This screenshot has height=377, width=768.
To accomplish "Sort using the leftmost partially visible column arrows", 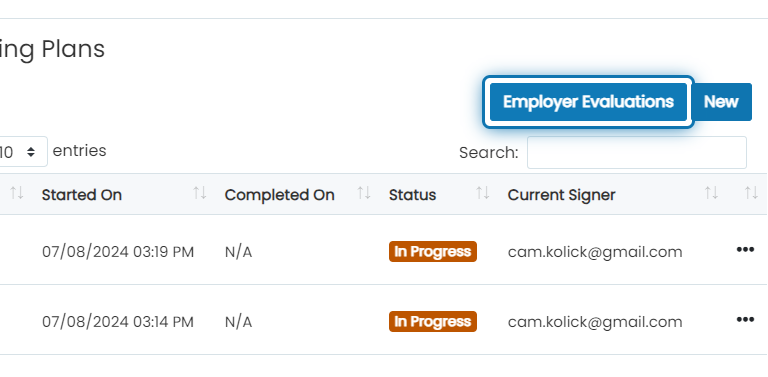I will [x=17, y=193].
